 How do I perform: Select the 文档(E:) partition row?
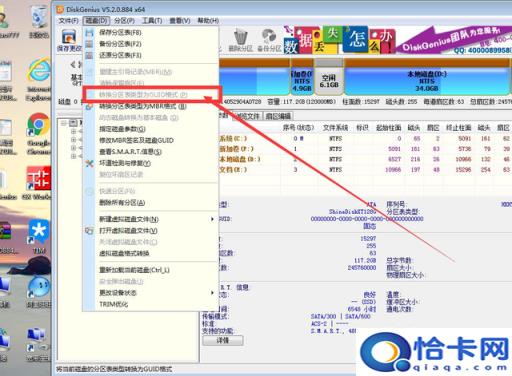[x=365, y=170]
